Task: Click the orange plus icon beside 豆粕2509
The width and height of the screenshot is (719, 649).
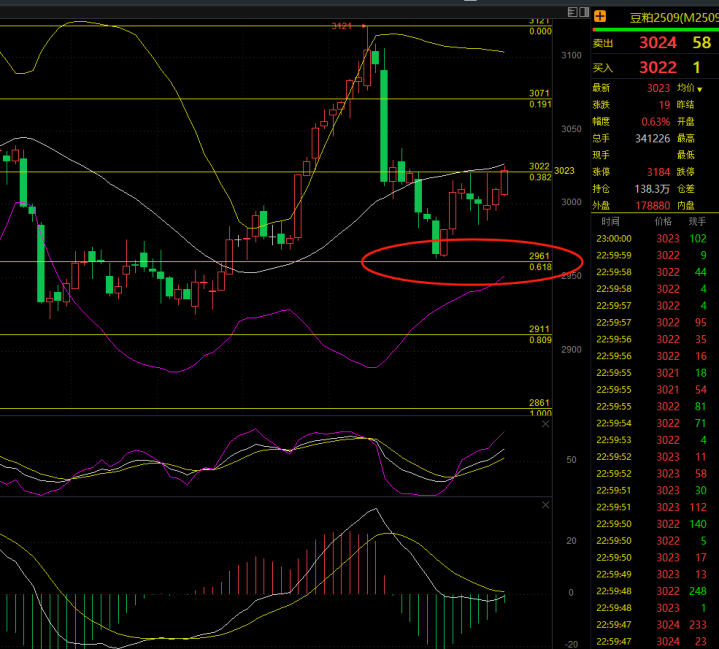Action: coord(600,17)
